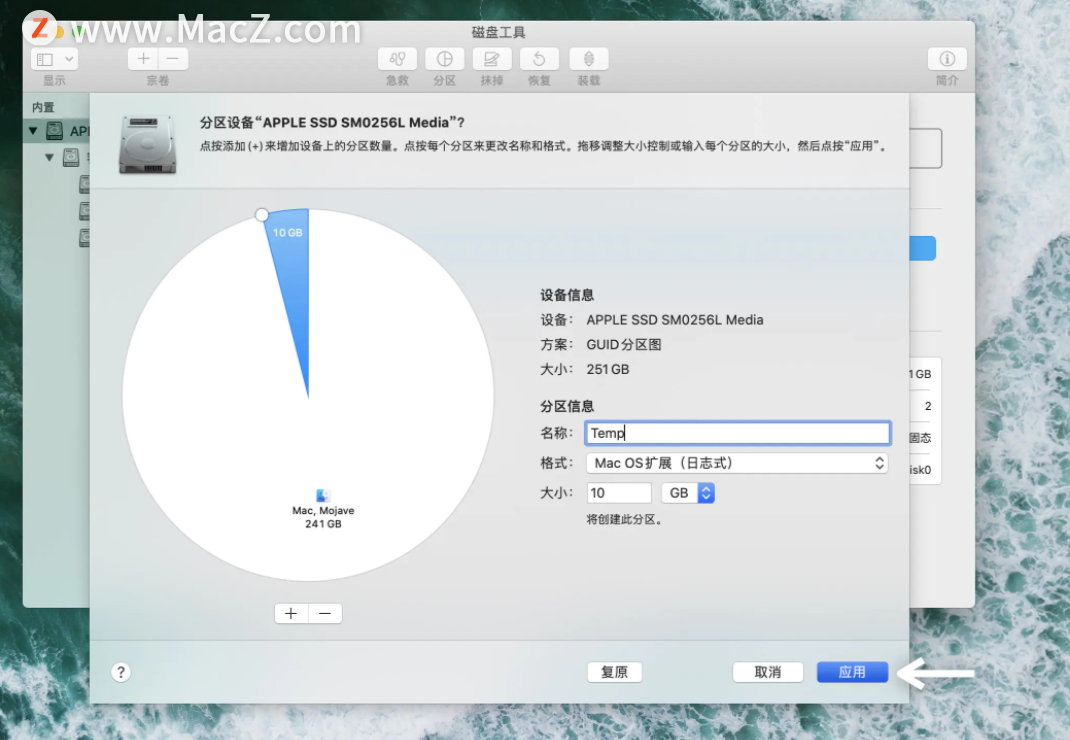Select the top-level disk icon in sidebar
The height and width of the screenshot is (740, 1070).
click(55, 130)
